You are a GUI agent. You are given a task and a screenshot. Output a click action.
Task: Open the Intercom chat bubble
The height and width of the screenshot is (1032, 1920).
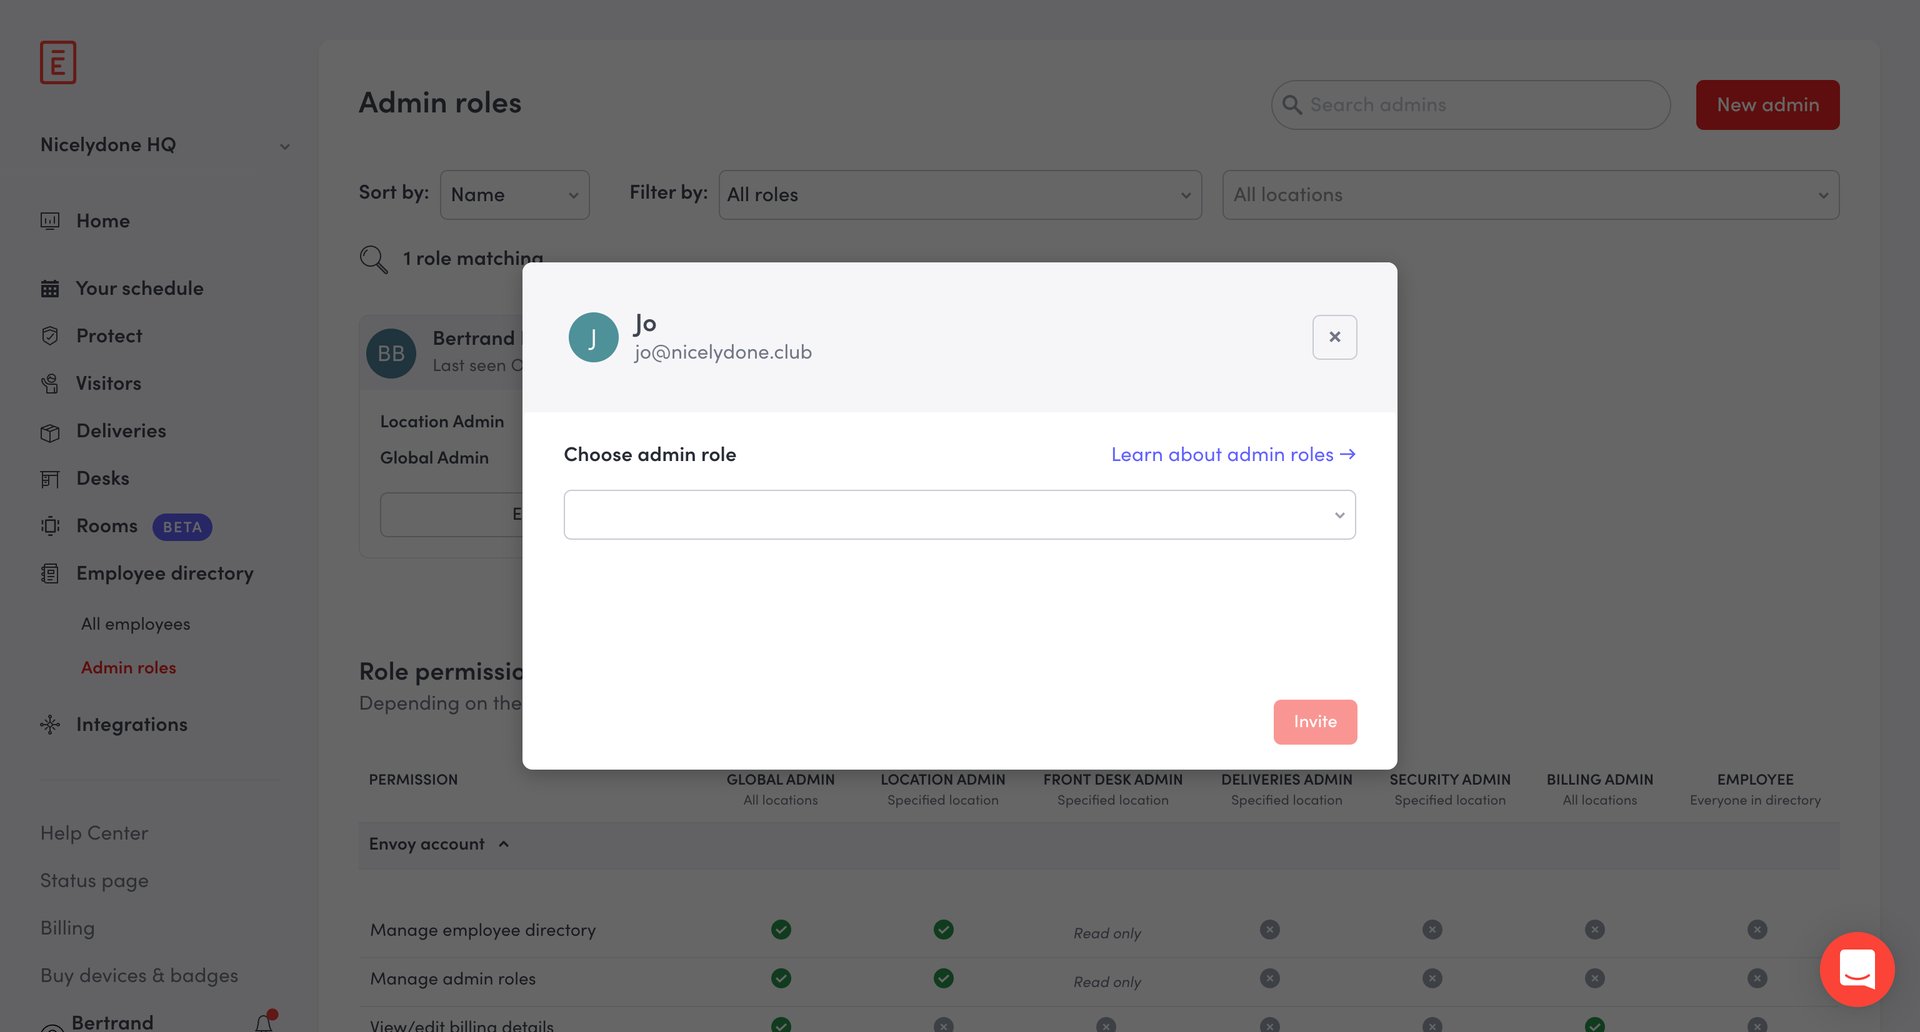pos(1857,969)
